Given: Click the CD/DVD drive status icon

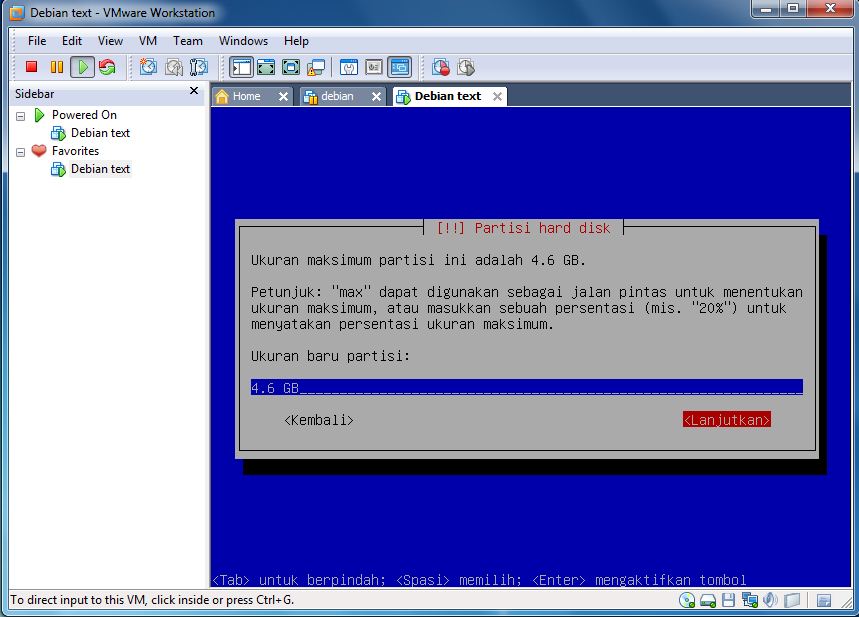Looking at the screenshot, I should pos(687,601).
